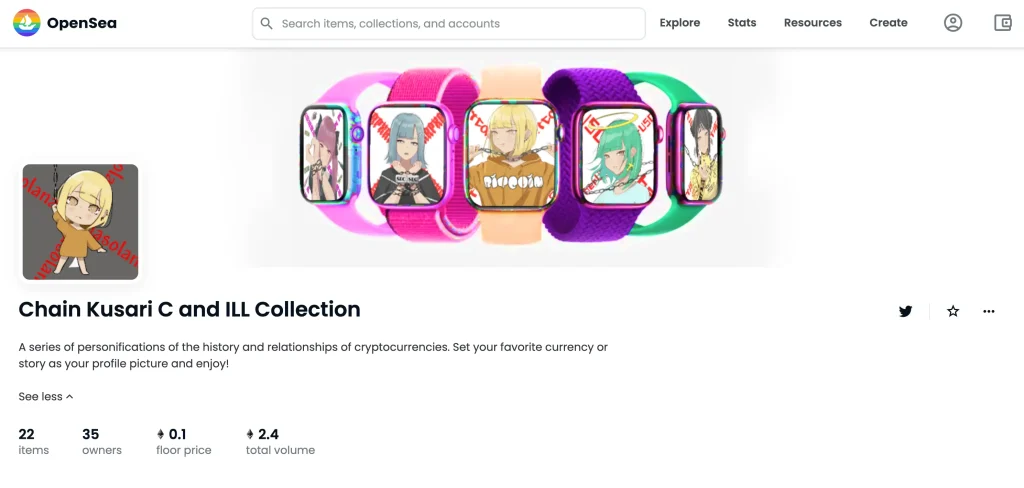
Task: Open the account profile icon
Action: tap(953, 23)
